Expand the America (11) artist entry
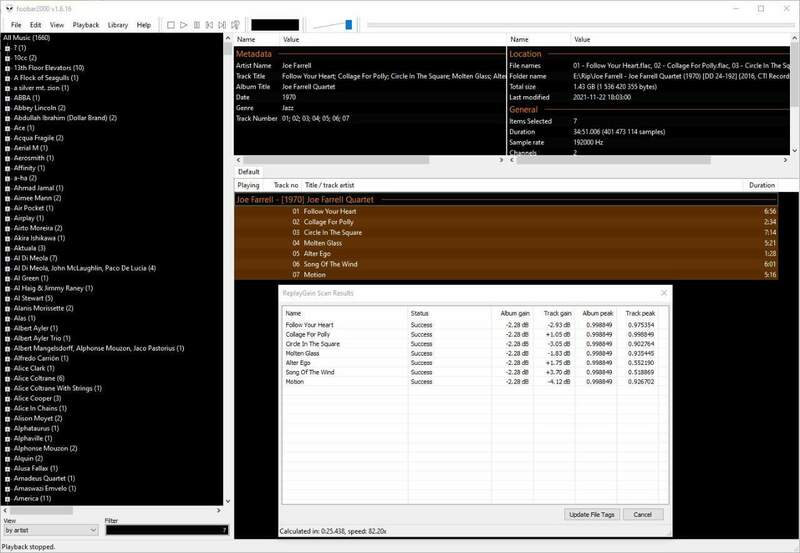Image resolution: width=800 pixels, height=553 pixels. [x=8, y=498]
